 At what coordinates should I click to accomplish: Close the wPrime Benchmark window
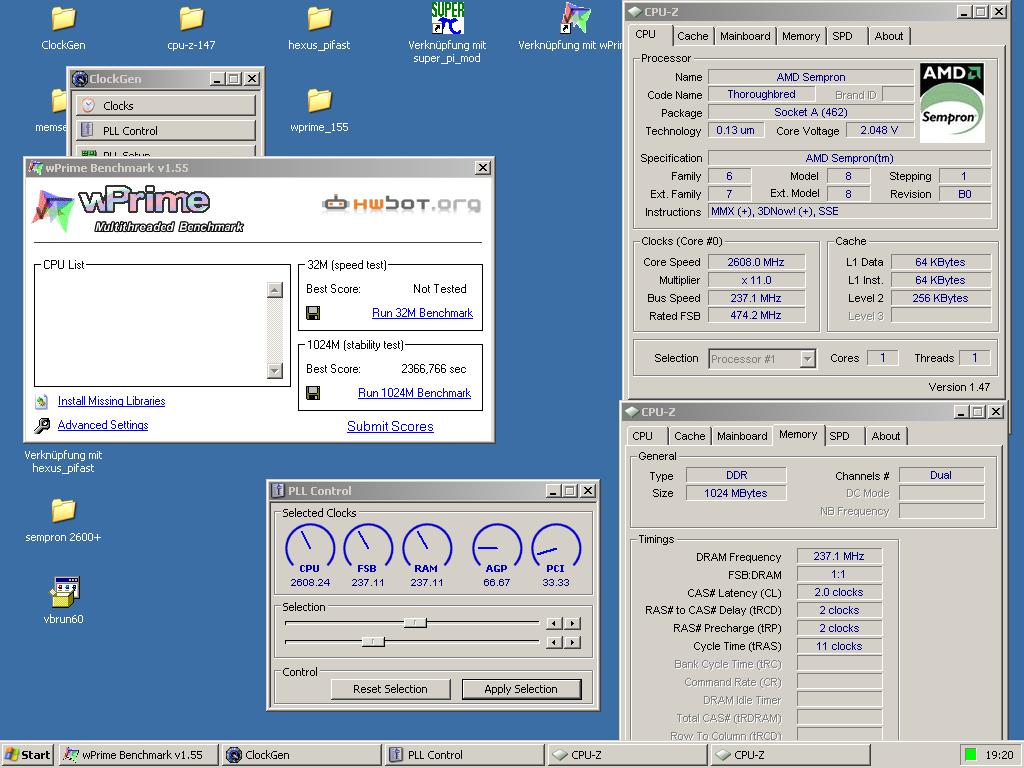click(x=483, y=168)
